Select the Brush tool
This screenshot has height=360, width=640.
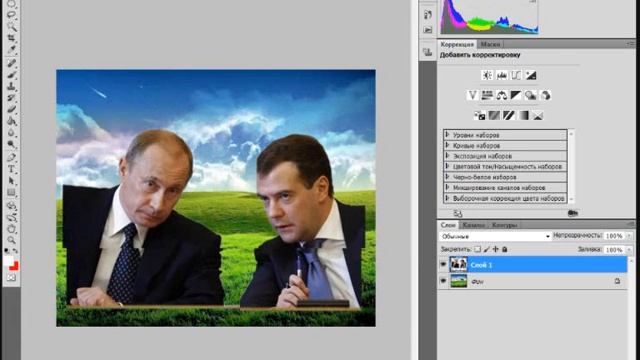click(x=12, y=75)
